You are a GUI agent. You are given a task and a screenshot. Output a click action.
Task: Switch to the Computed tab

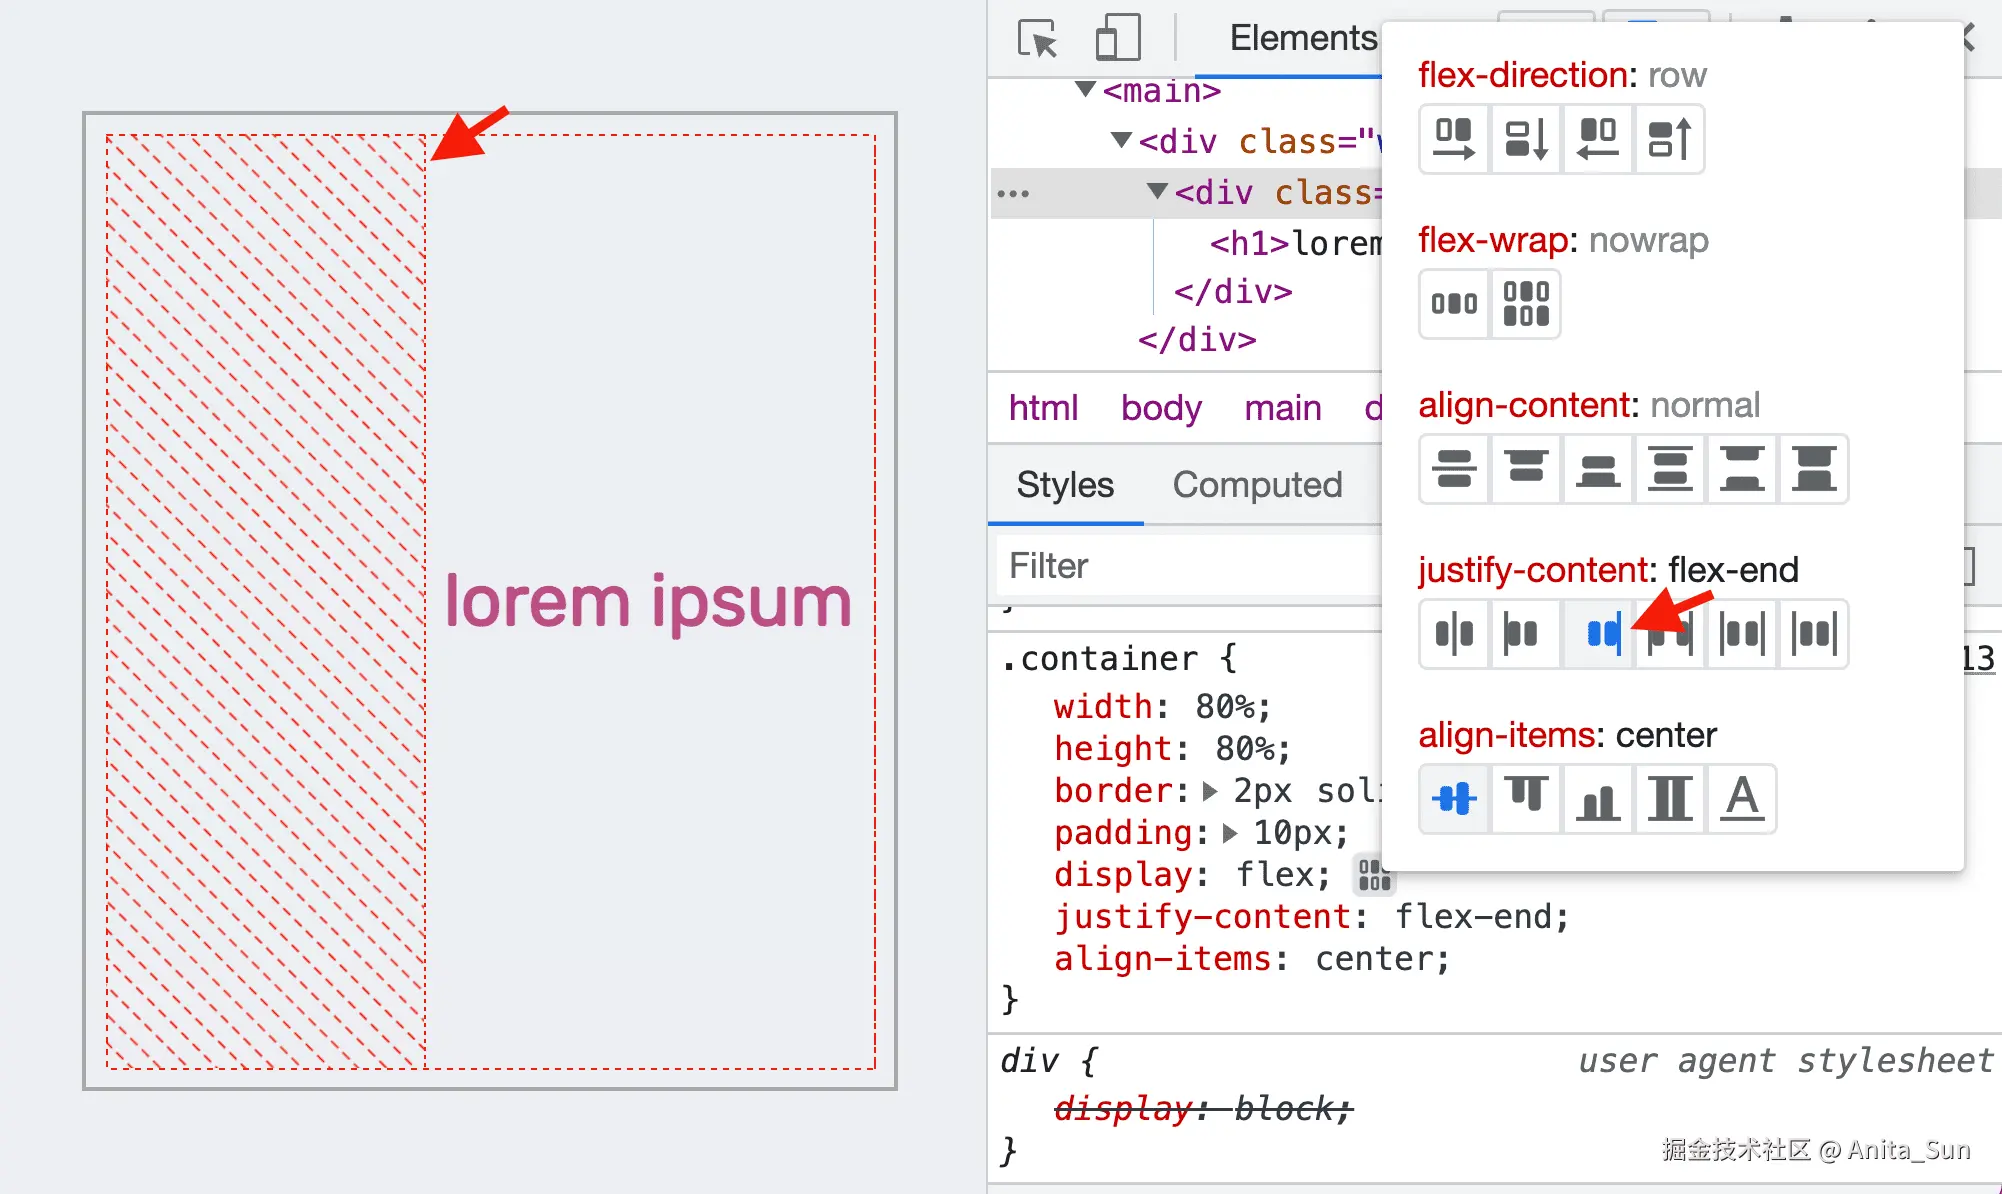point(1257,485)
